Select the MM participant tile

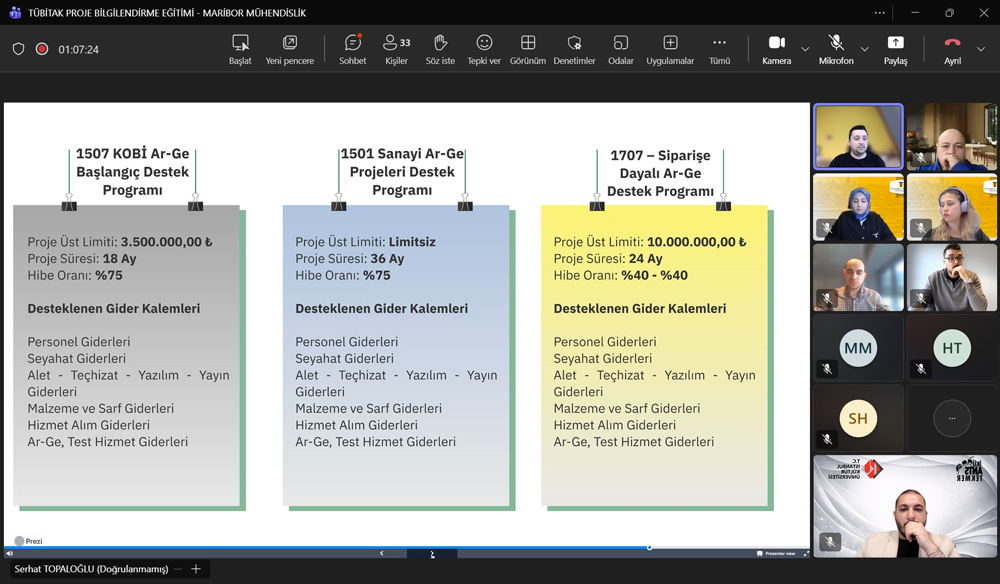coord(858,349)
